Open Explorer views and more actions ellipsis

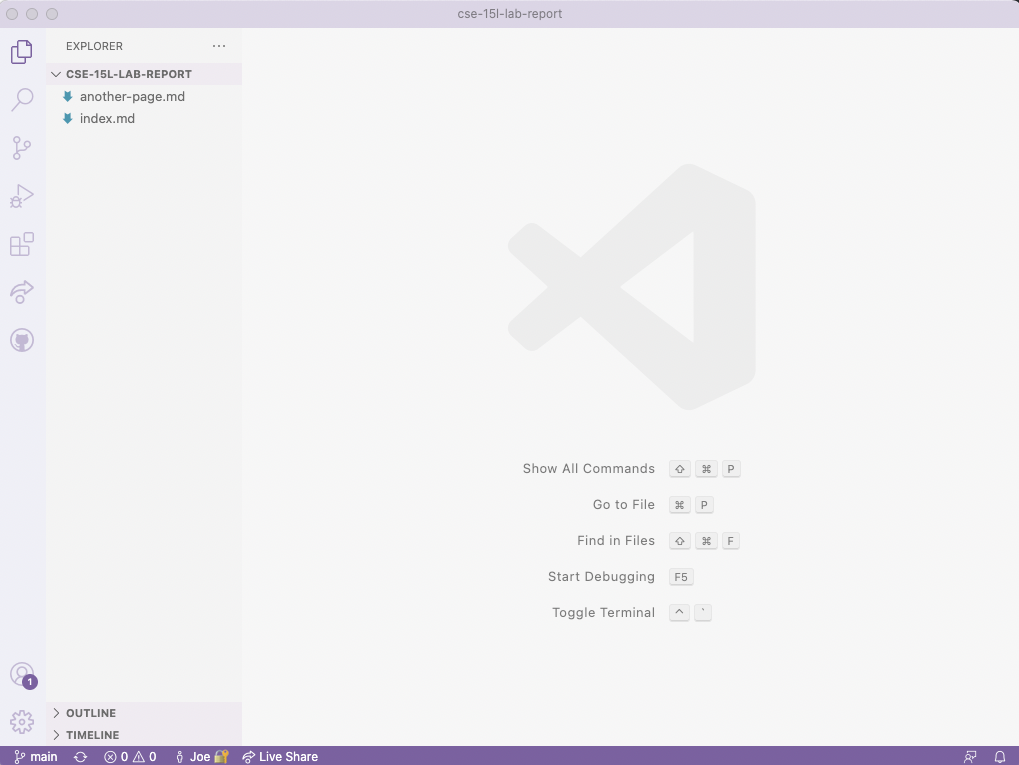point(219,46)
